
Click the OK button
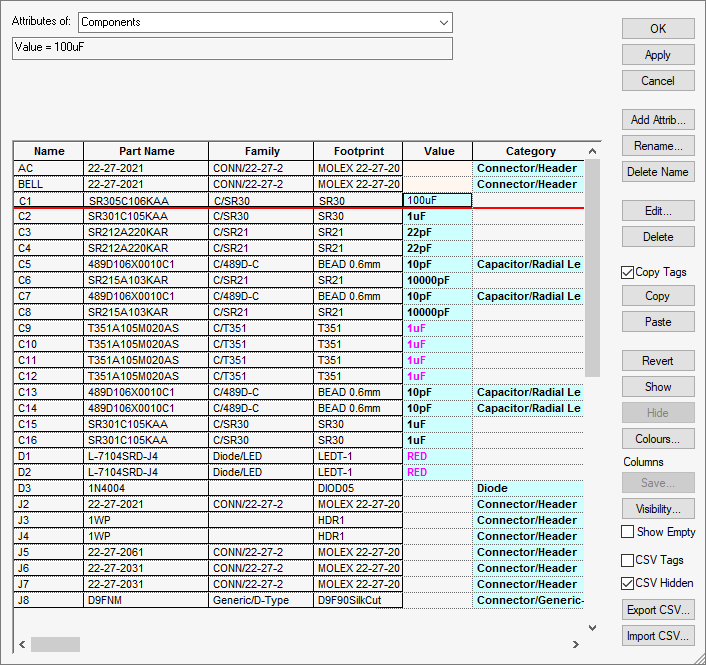coord(657,29)
